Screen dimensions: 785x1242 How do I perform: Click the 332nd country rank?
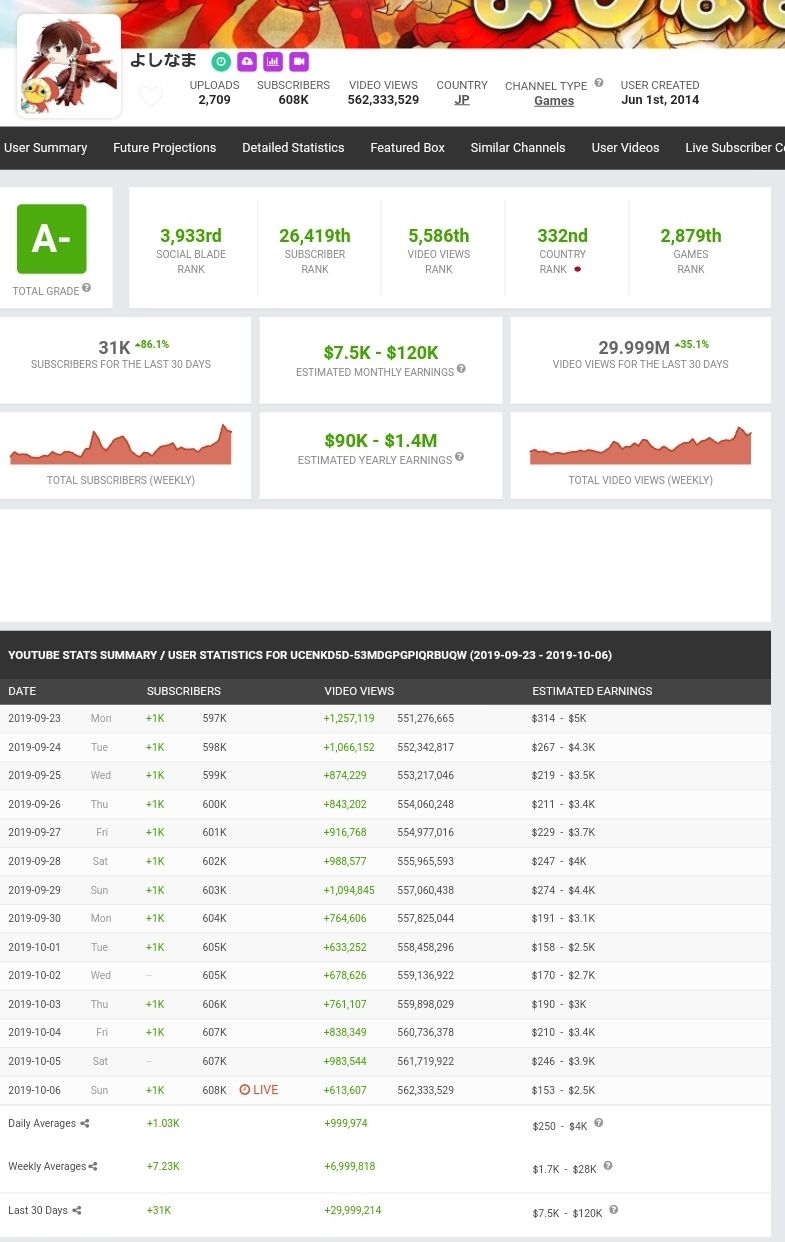tap(562, 236)
